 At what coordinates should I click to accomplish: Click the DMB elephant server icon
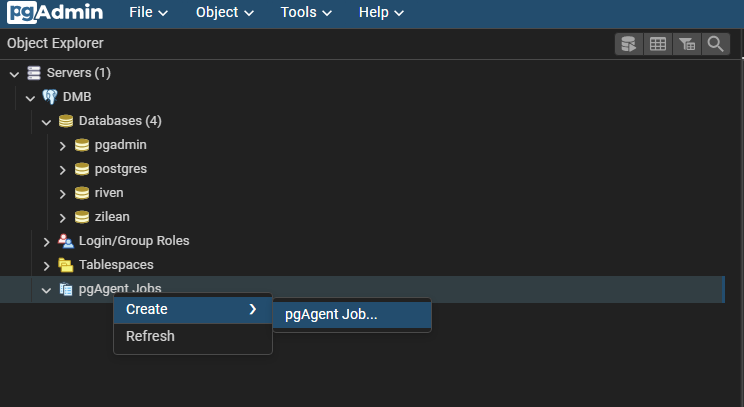[x=50, y=97]
